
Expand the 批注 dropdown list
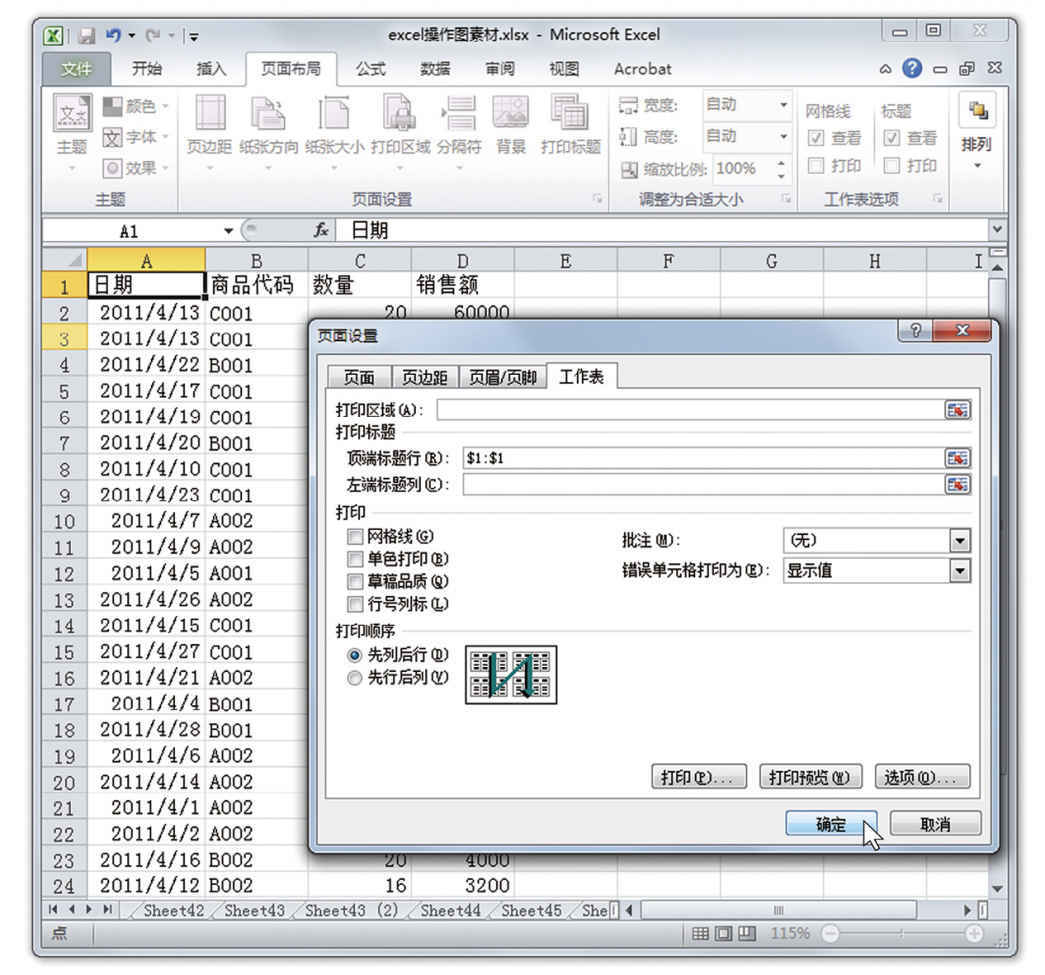pos(960,541)
